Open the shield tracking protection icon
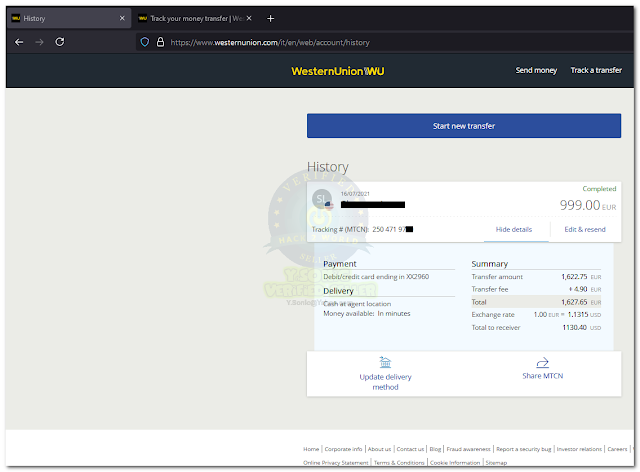The width and height of the screenshot is (640, 472). point(144,42)
